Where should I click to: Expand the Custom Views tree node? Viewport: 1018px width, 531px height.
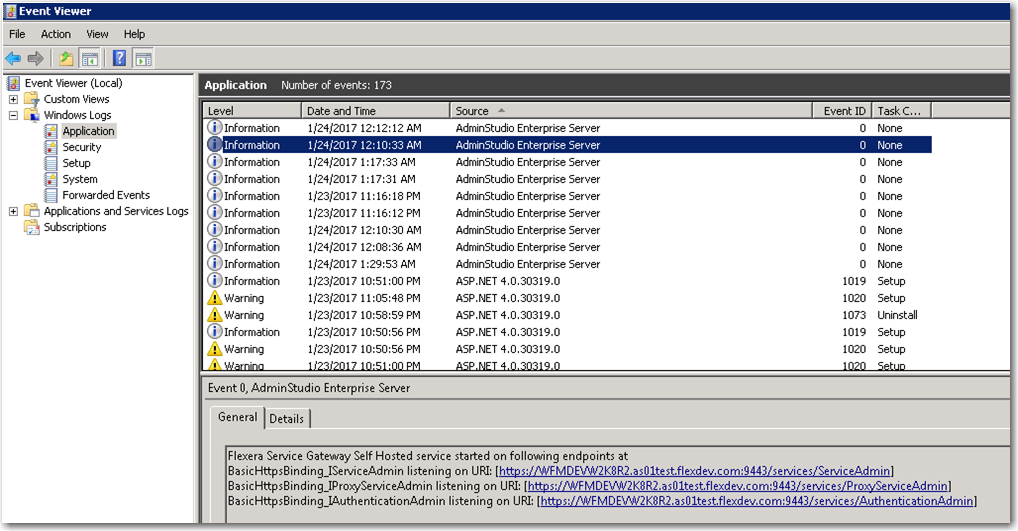(x=13, y=99)
